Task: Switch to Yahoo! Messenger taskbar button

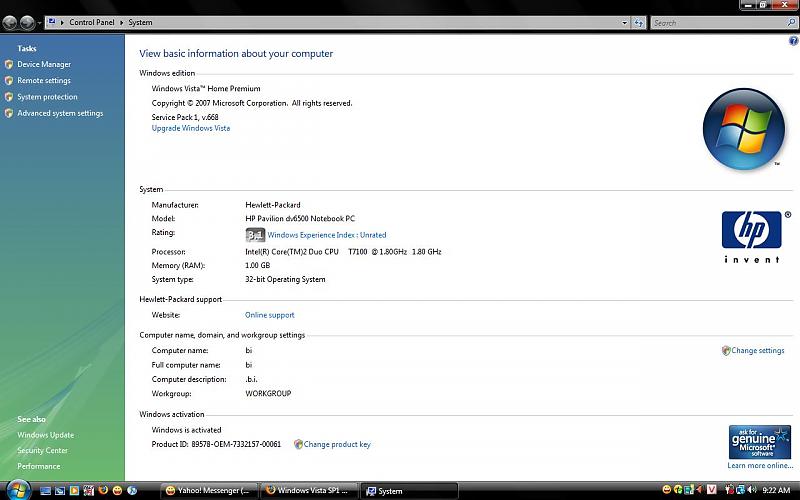Action: coord(208,491)
